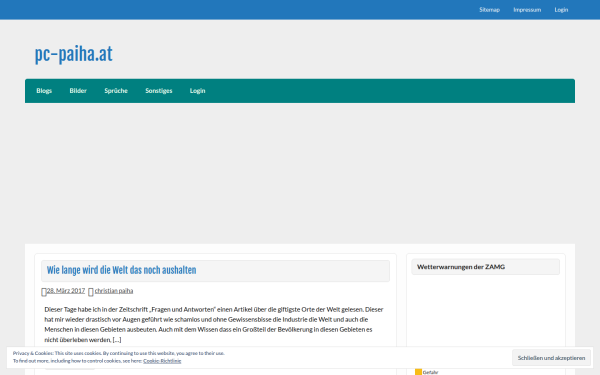Screen dimensions: 600x375
Task: Open the Cookie-Richtlinie link
Action: (162, 361)
